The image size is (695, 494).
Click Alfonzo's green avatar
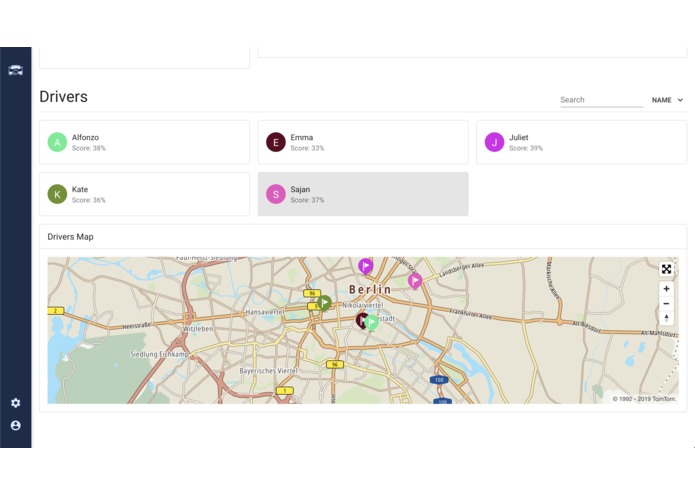pos(57,142)
